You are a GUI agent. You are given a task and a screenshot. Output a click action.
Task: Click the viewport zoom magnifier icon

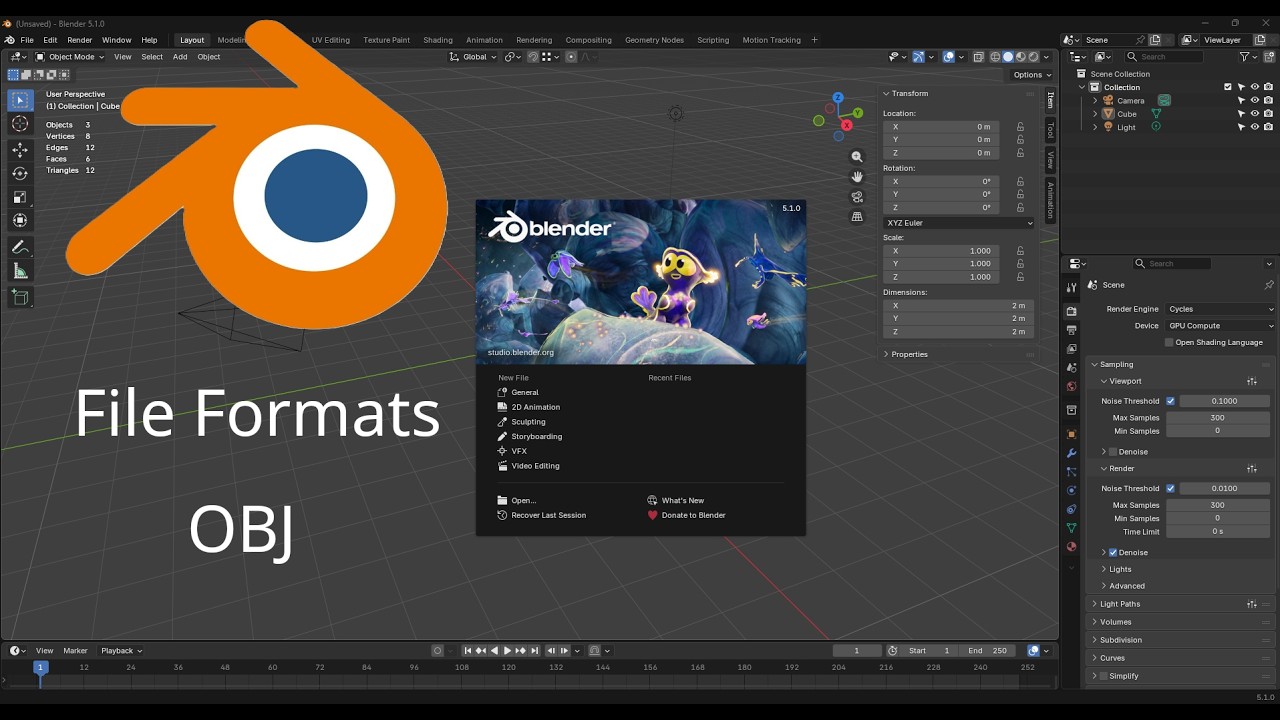[x=857, y=157]
